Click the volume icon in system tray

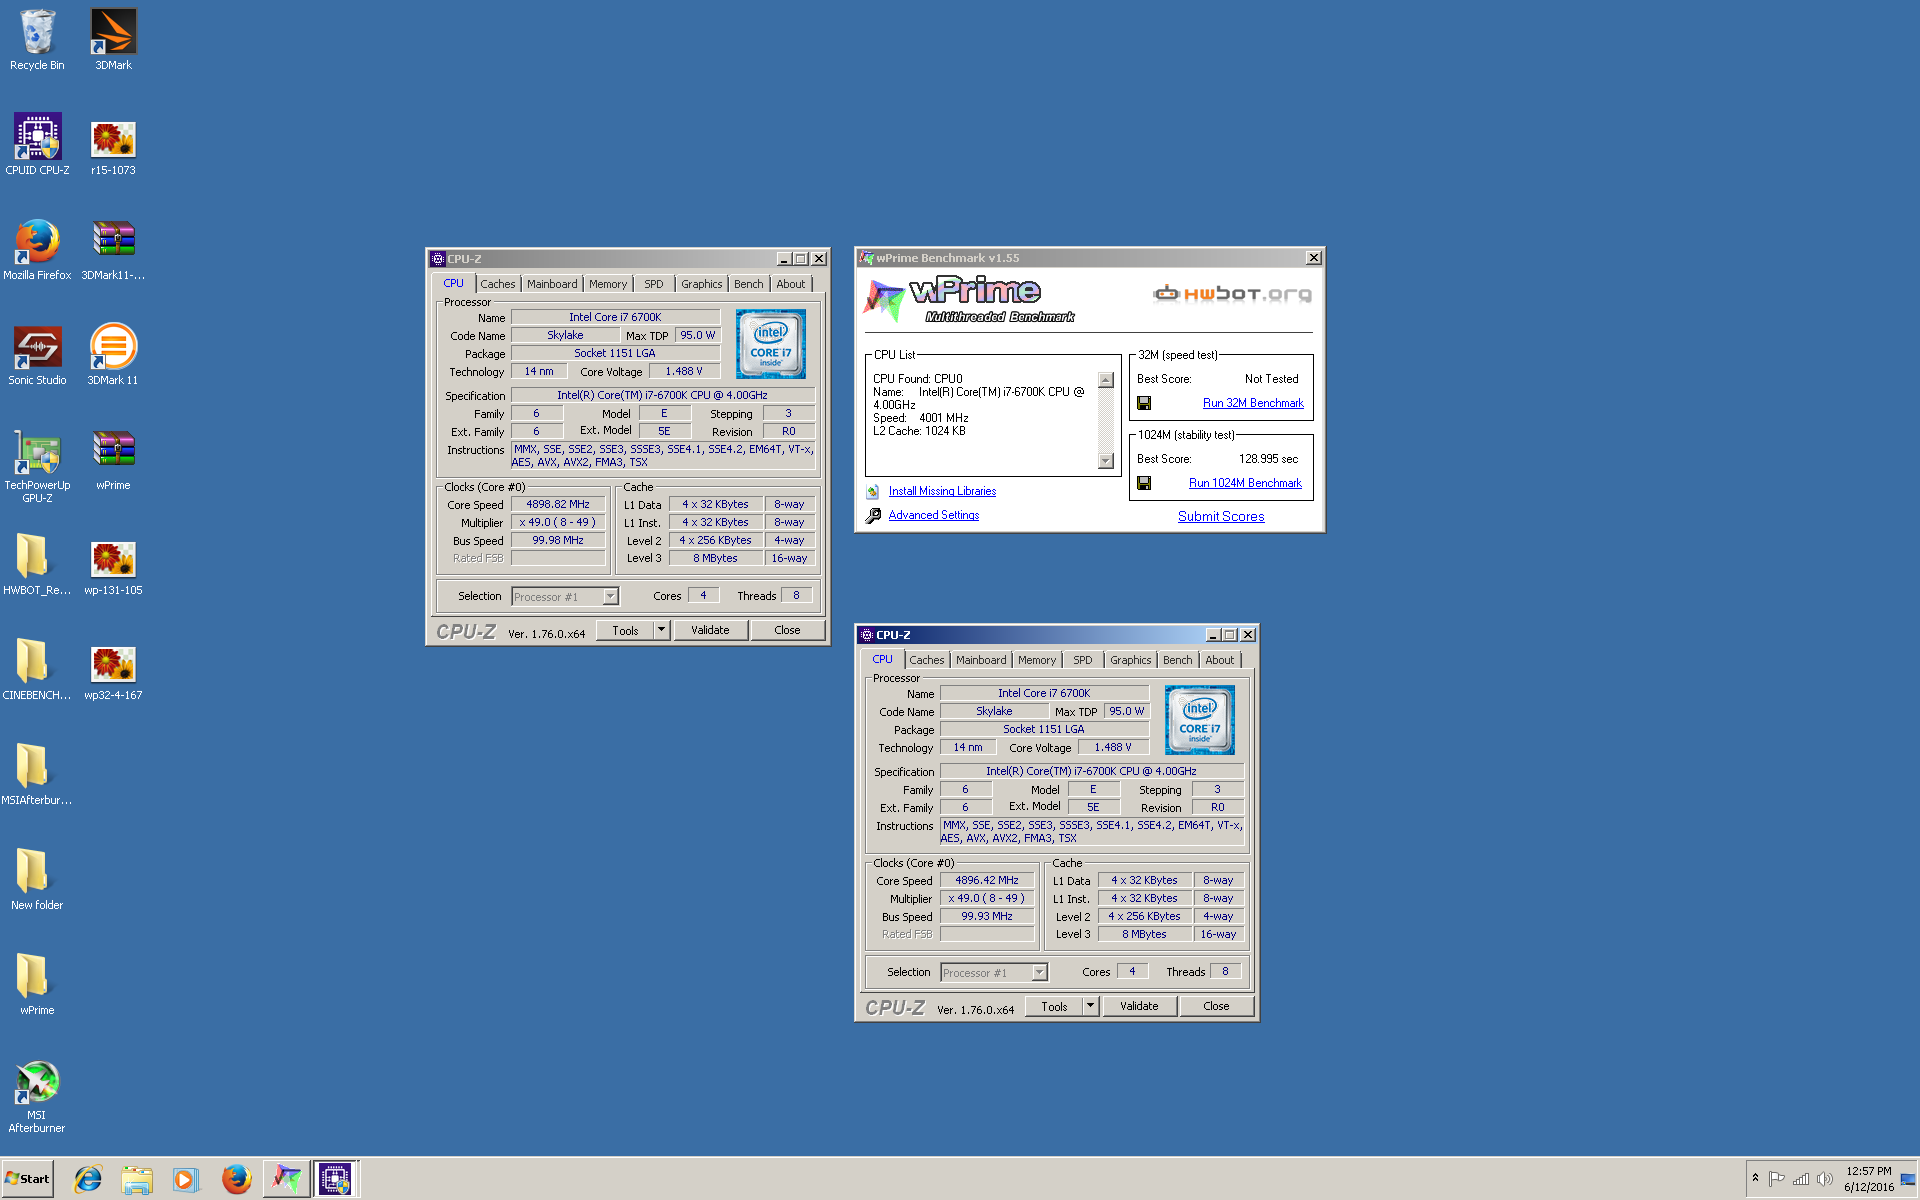1825,1179
